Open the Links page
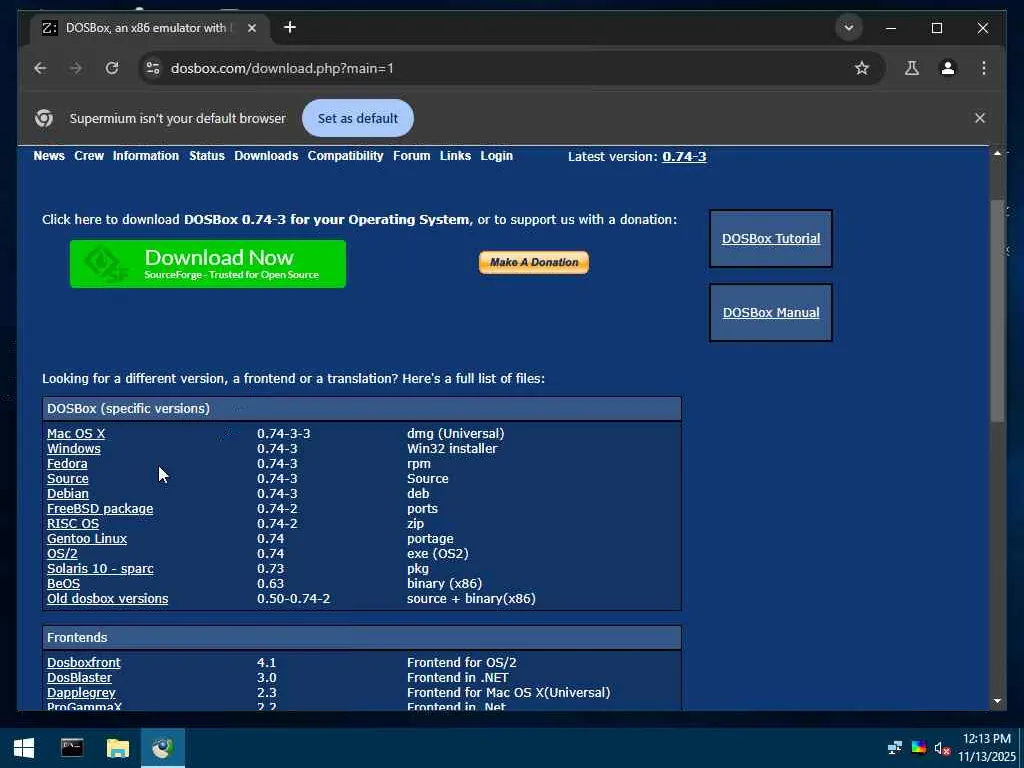The image size is (1024, 768). coord(455,156)
